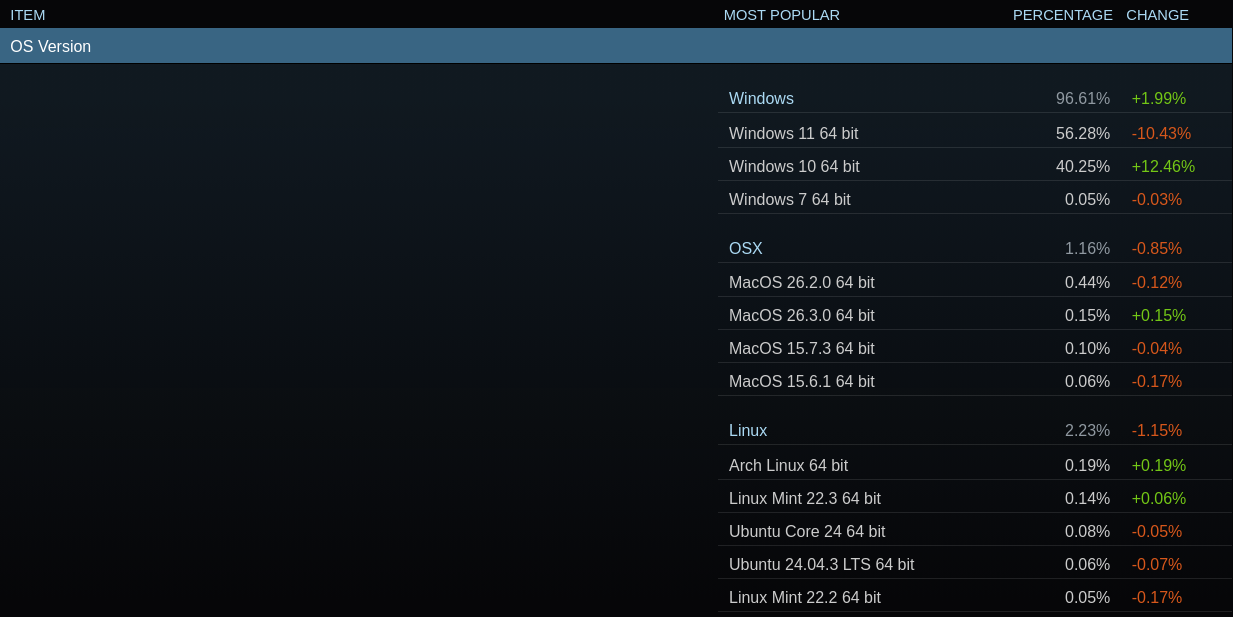The image size is (1233, 617).
Task: Select the MacOS 15.6.1 64 bit entry
Action: [801, 381]
